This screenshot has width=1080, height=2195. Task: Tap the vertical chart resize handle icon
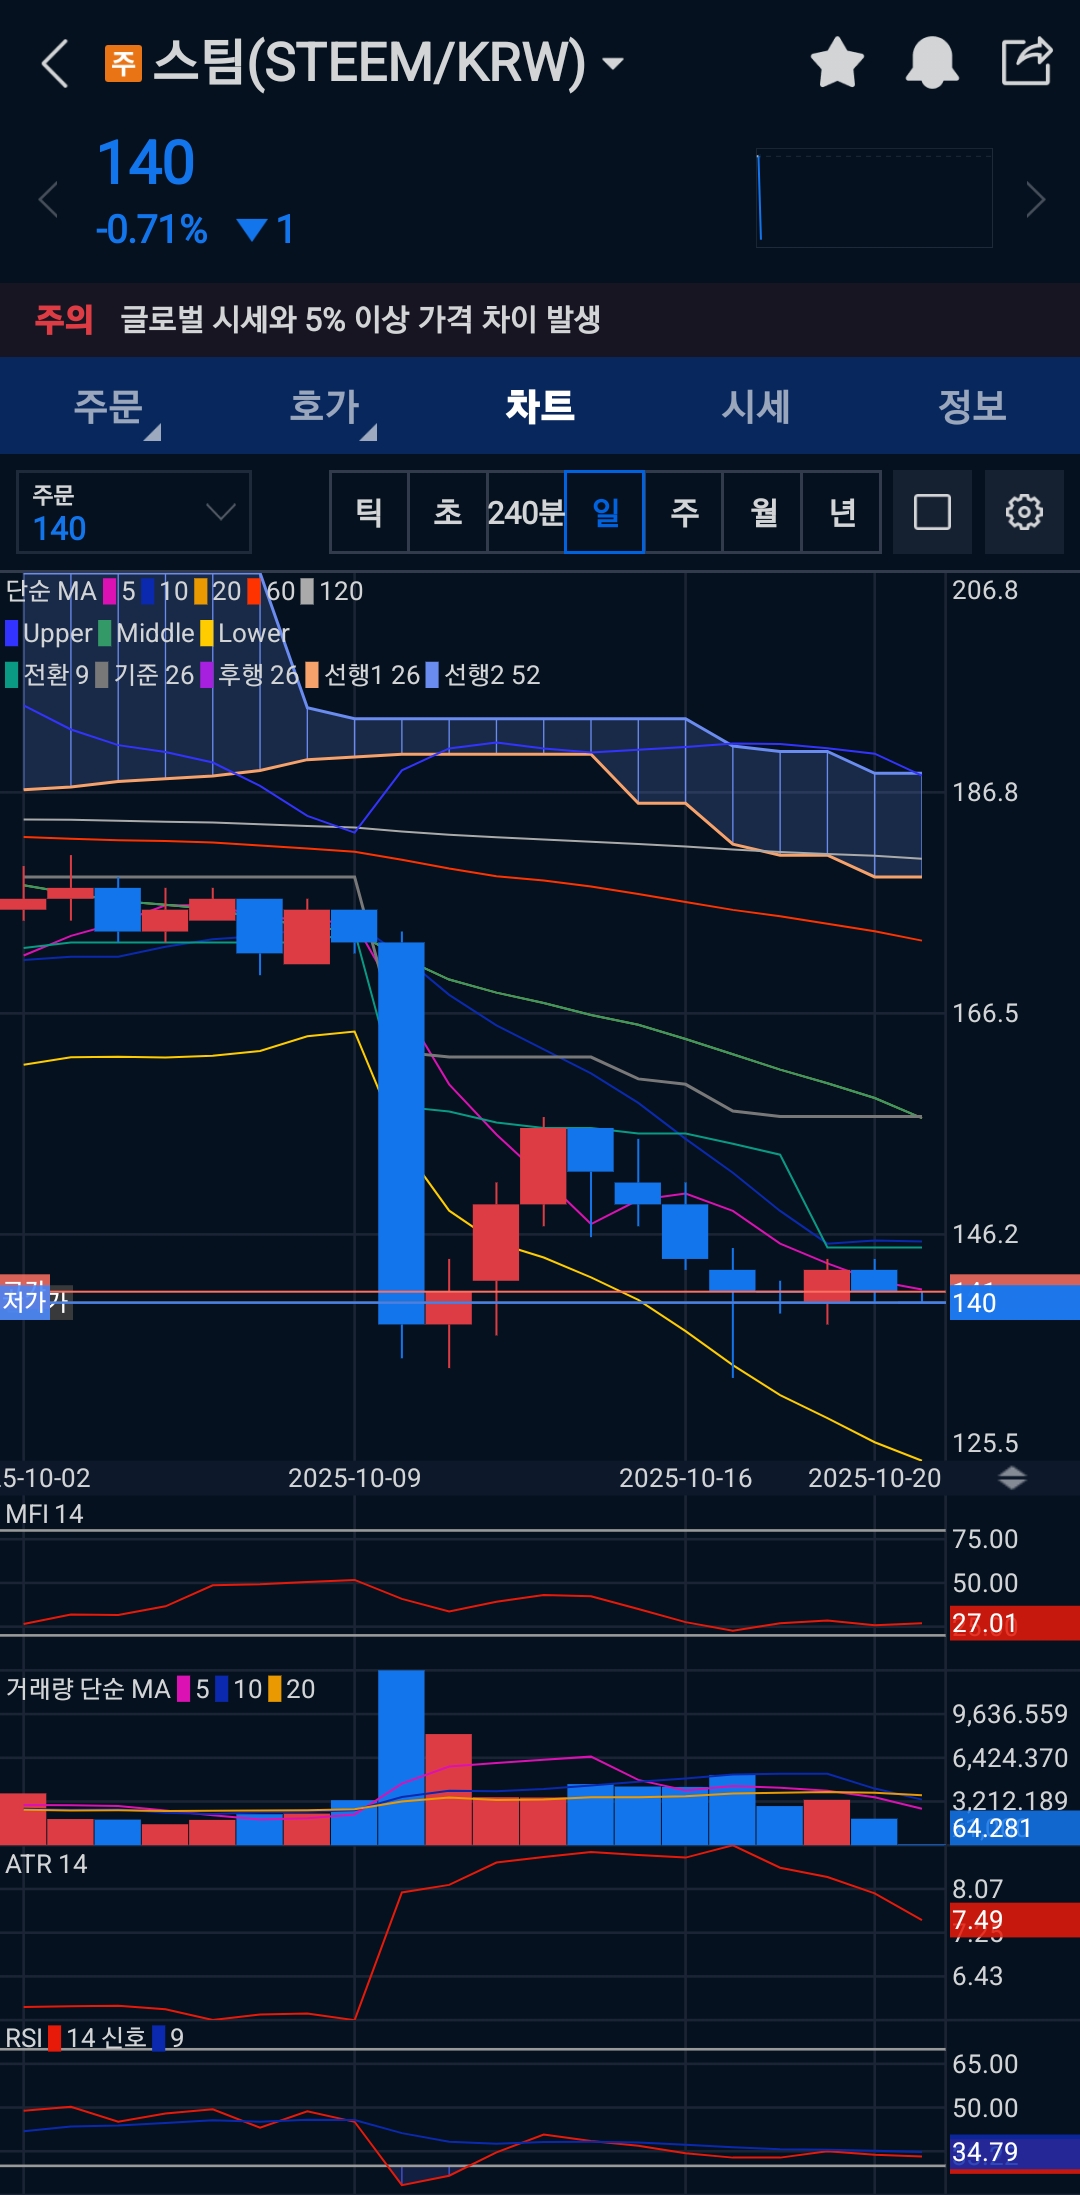1012,1478
